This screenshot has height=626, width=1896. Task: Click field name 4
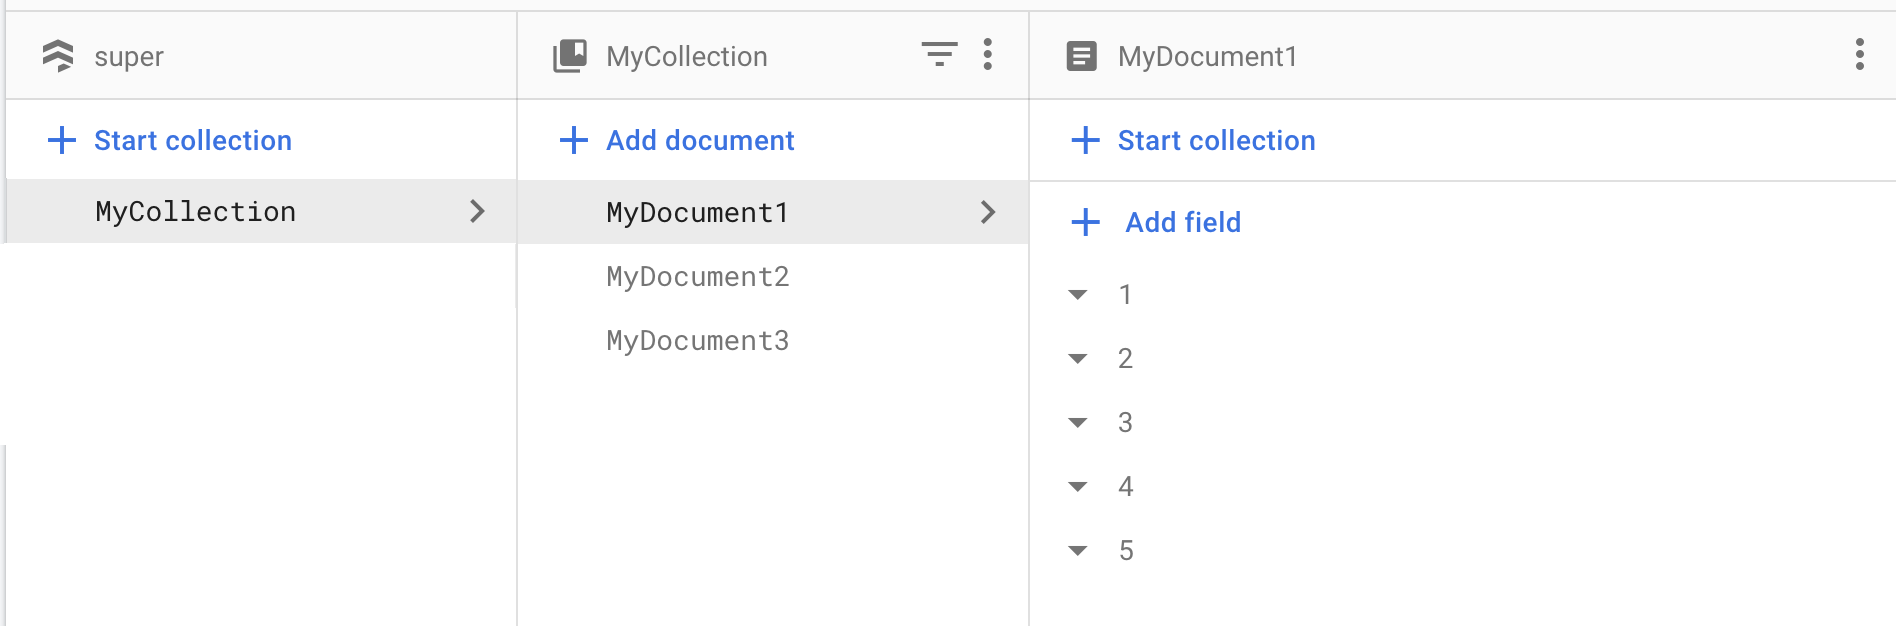[x=1125, y=486]
